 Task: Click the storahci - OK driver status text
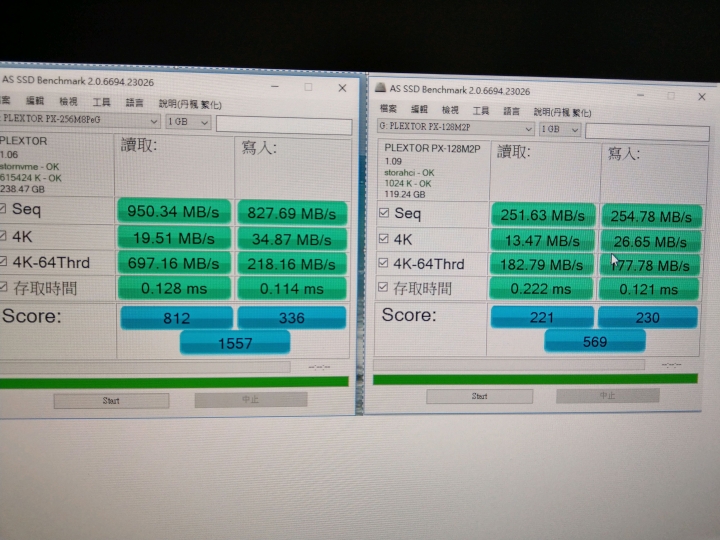coord(409,173)
